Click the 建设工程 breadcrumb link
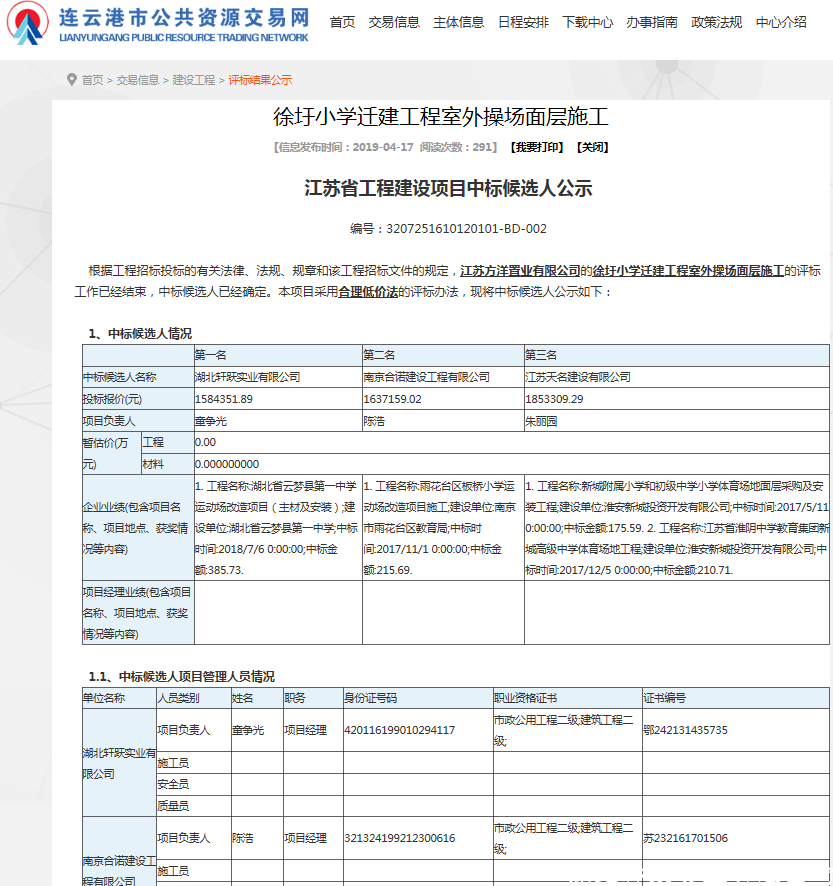Image resolution: width=833 pixels, height=886 pixels. [194, 80]
